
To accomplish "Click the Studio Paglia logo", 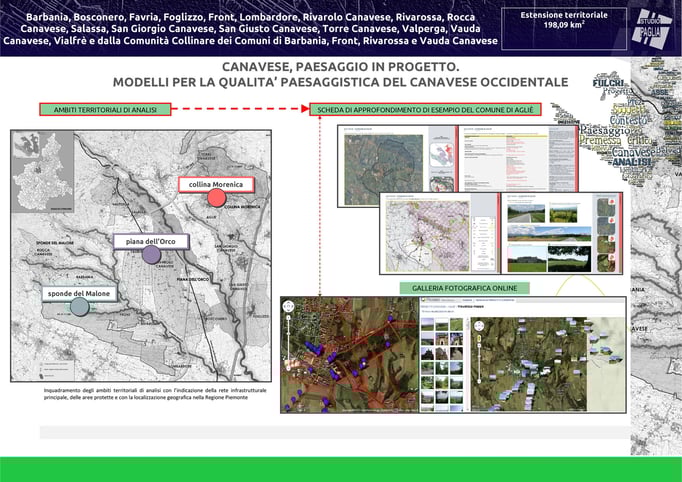I will pyautogui.click(x=652, y=28).
